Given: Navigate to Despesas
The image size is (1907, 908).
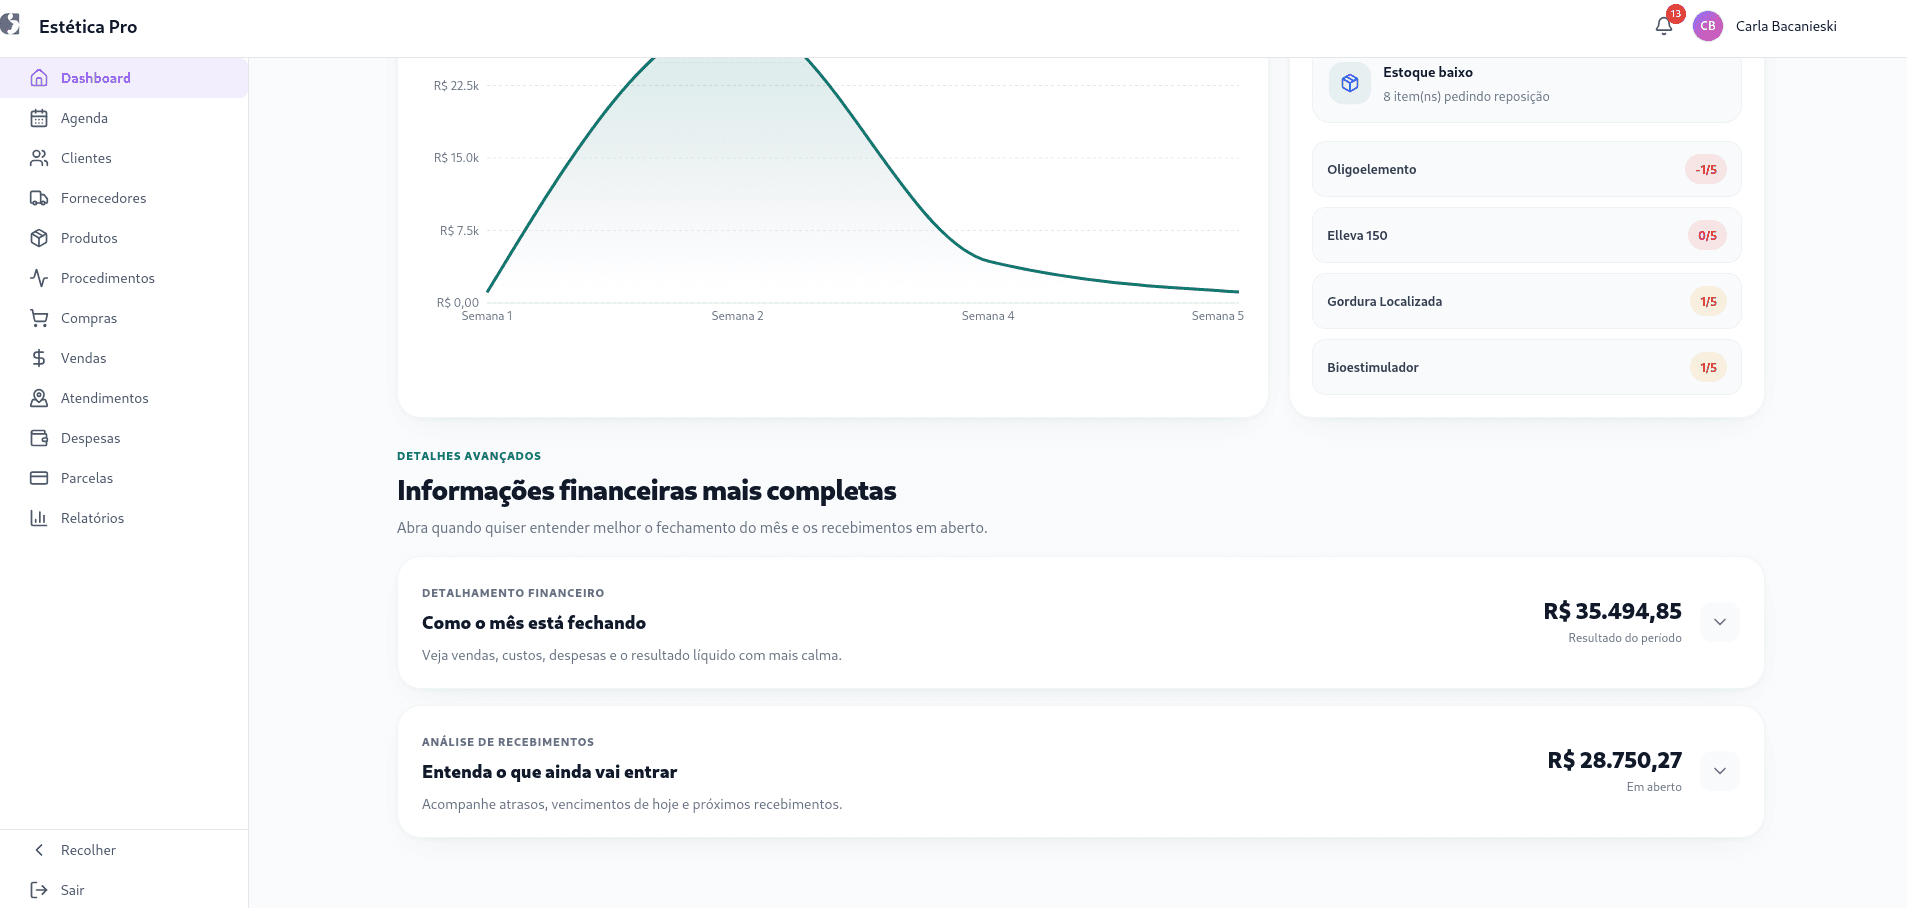Looking at the screenshot, I should click(x=124, y=438).
